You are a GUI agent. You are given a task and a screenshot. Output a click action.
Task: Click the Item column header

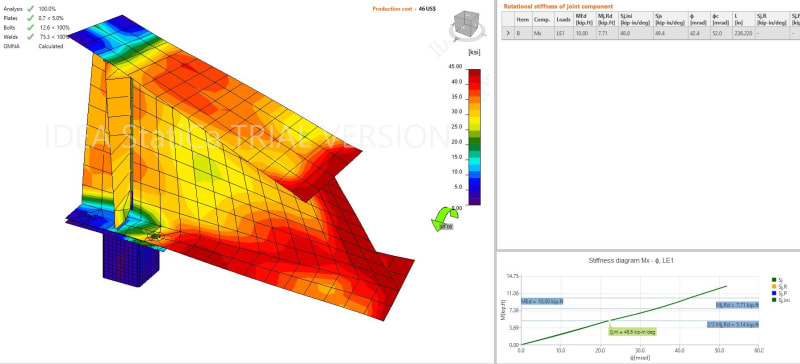pos(522,19)
